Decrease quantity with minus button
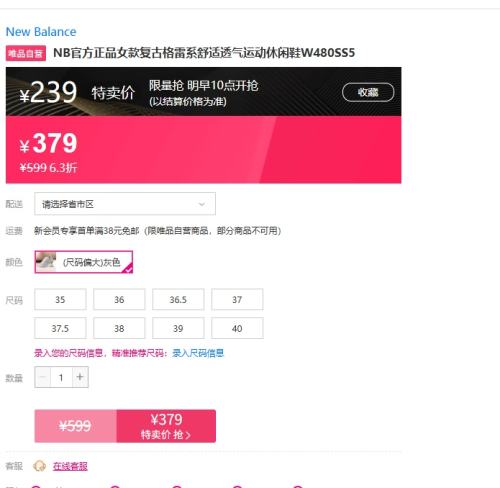Viewport: 500px width, 488px height. (x=43, y=377)
